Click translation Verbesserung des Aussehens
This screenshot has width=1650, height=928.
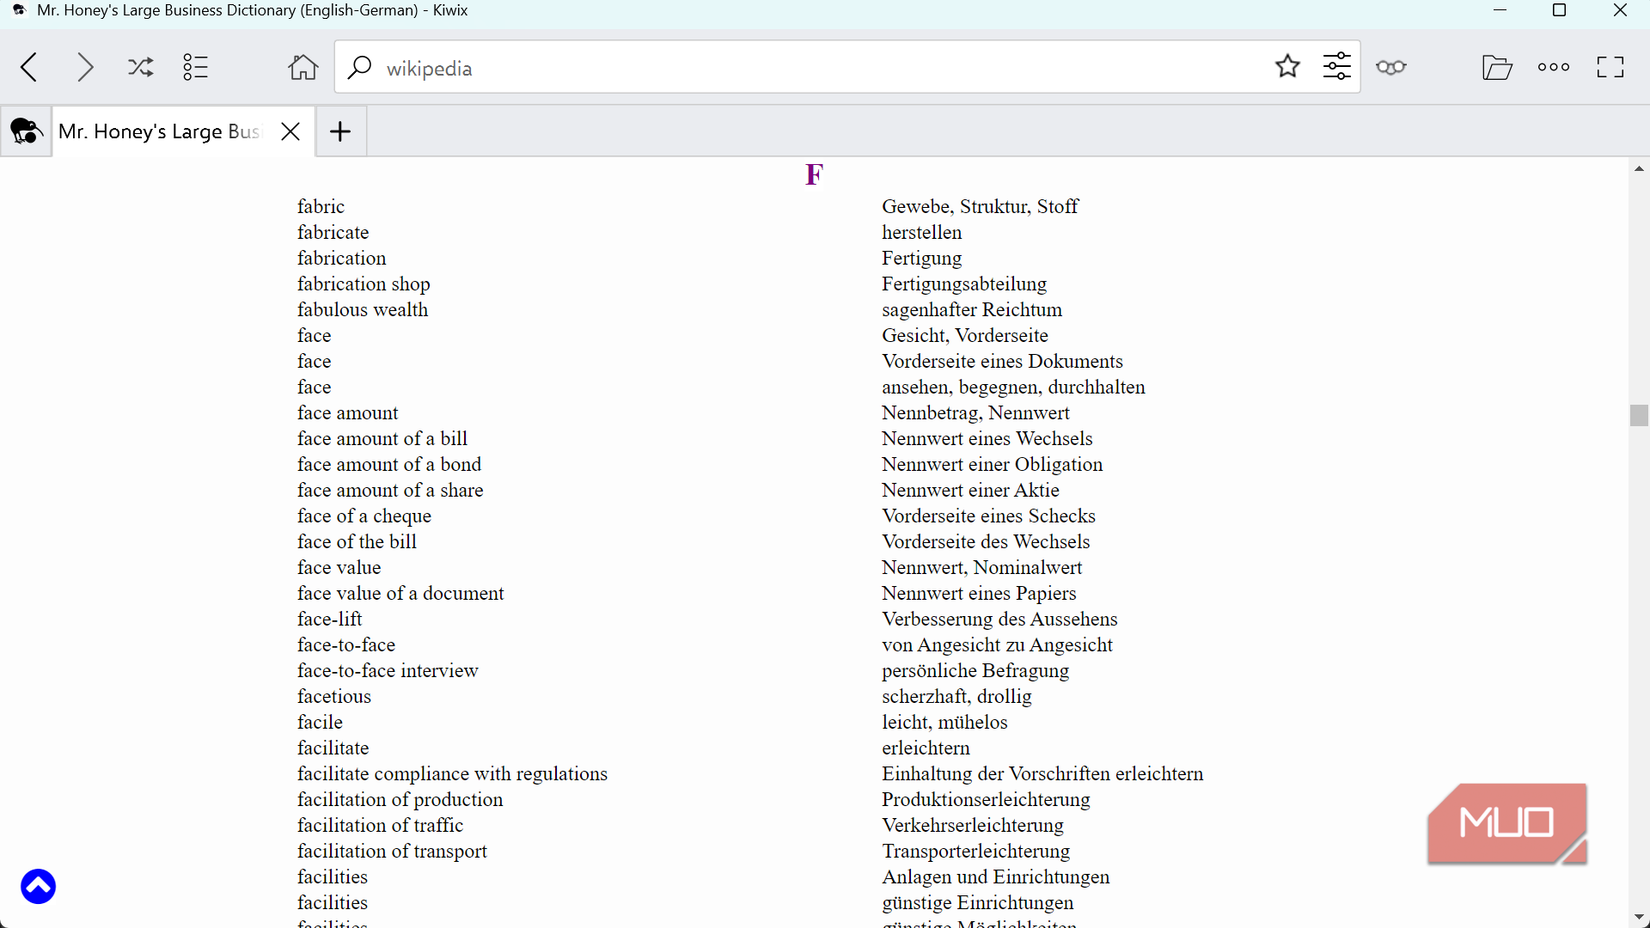click(x=1000, y=620)
